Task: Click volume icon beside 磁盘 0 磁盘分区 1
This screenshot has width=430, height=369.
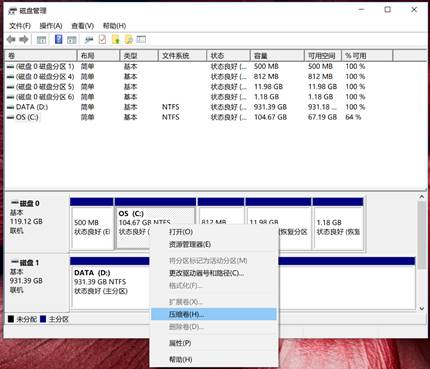Action: (x=10, y=67)
